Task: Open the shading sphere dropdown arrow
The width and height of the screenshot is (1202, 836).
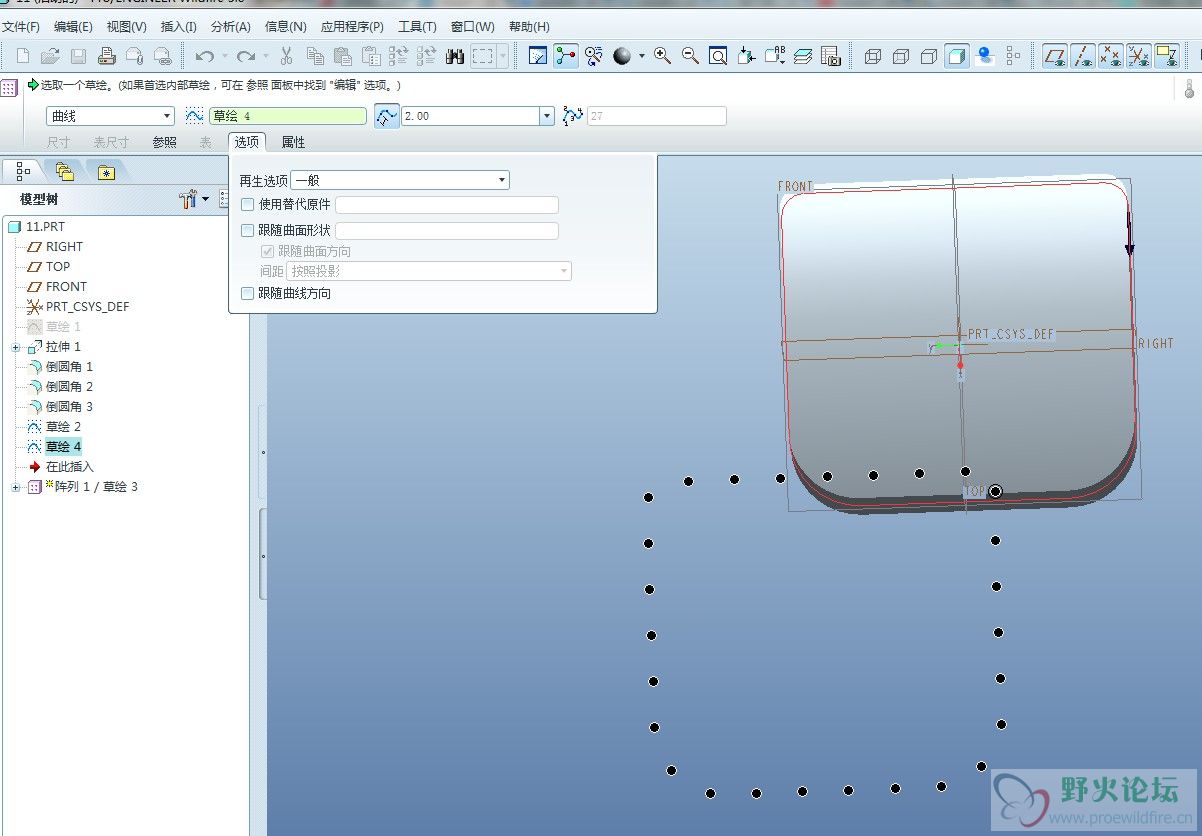Action: [x=642, y=57]
